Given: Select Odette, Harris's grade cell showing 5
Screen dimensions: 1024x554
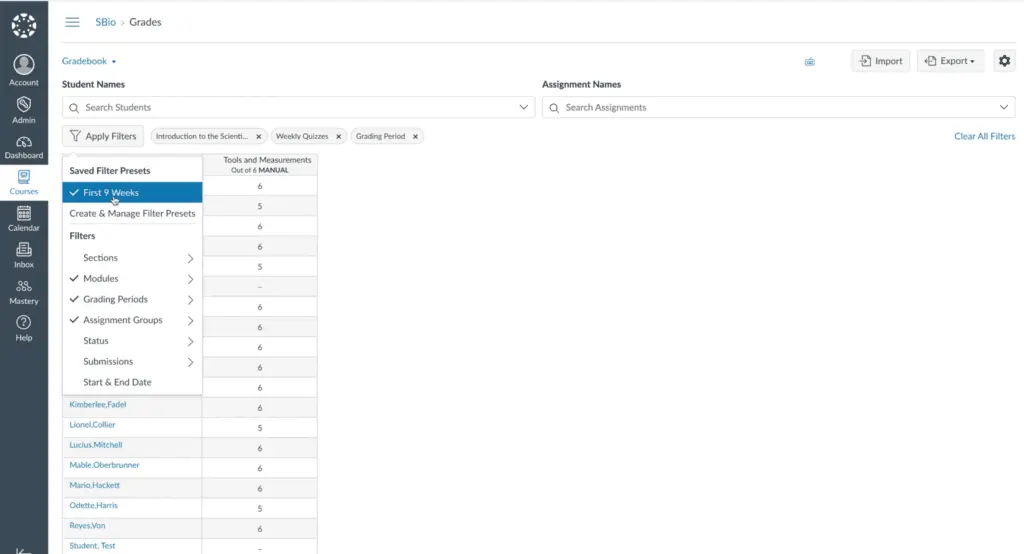Looking at the screenshot, I should (x=260, y=508).
